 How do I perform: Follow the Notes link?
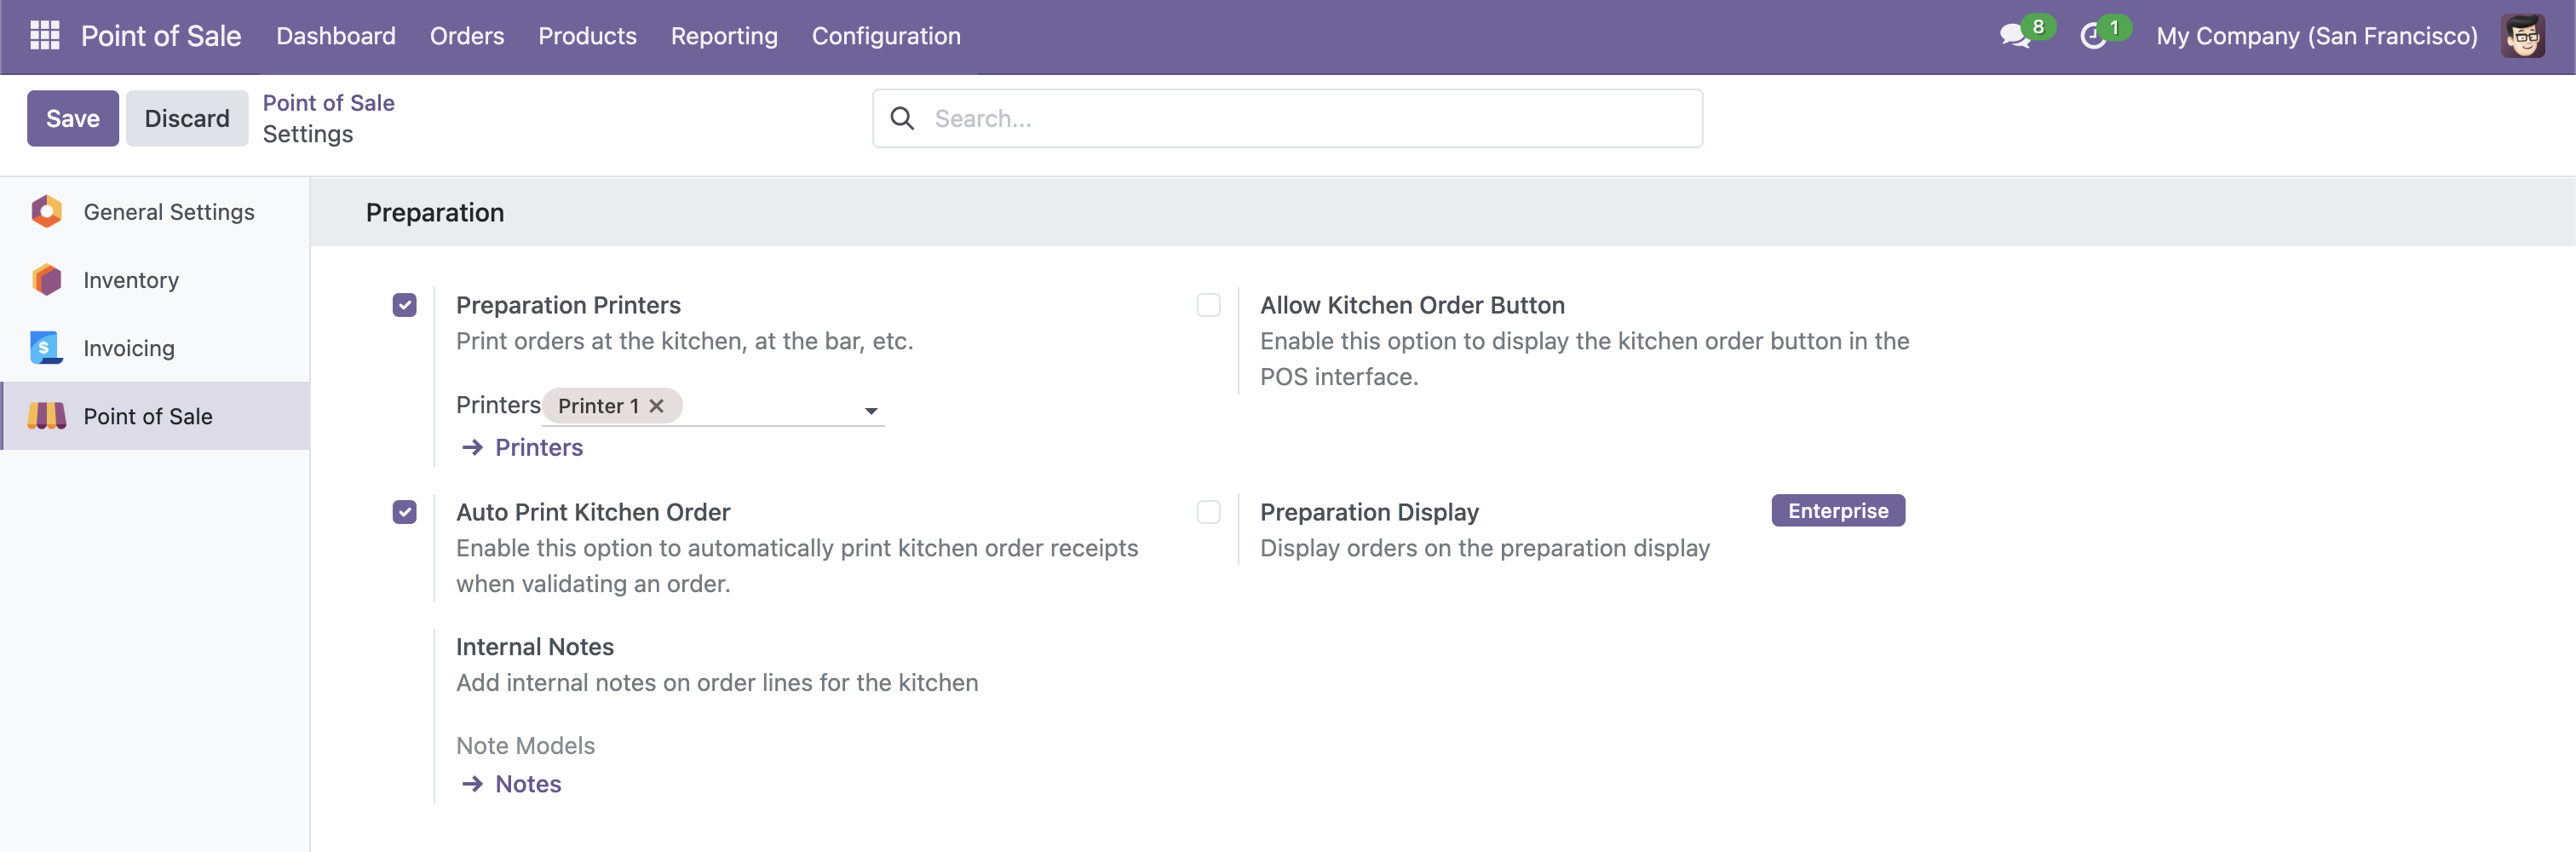tap(528, 784)
